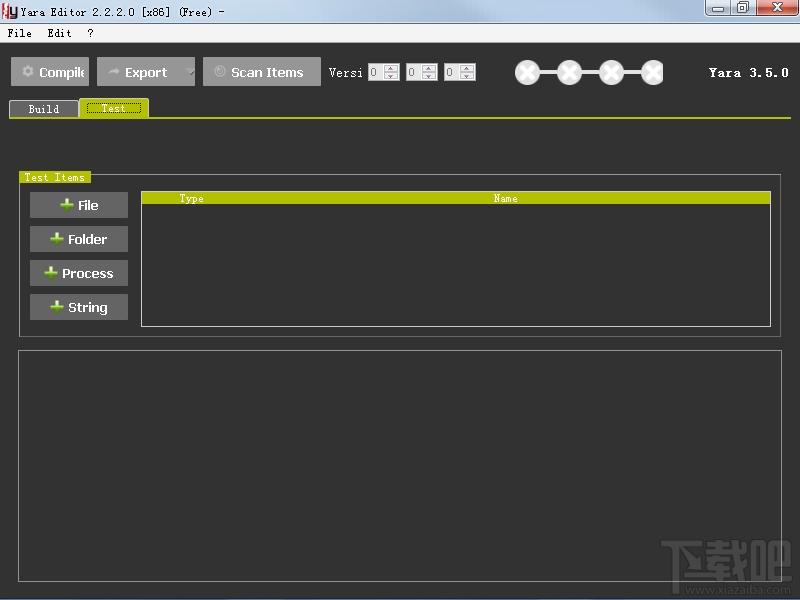Add a File test item

[79, 205]
